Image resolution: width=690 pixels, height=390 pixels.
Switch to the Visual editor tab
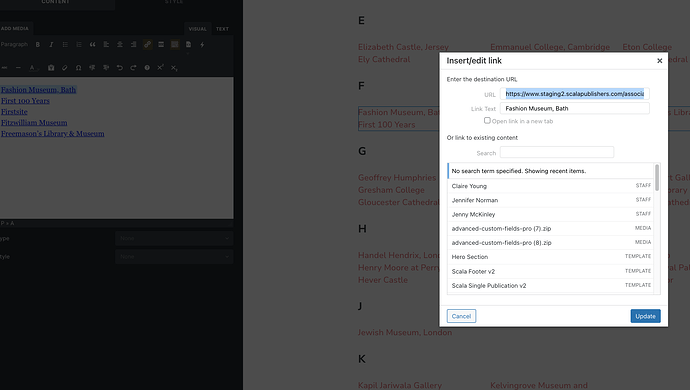click(x=198, y=29)
